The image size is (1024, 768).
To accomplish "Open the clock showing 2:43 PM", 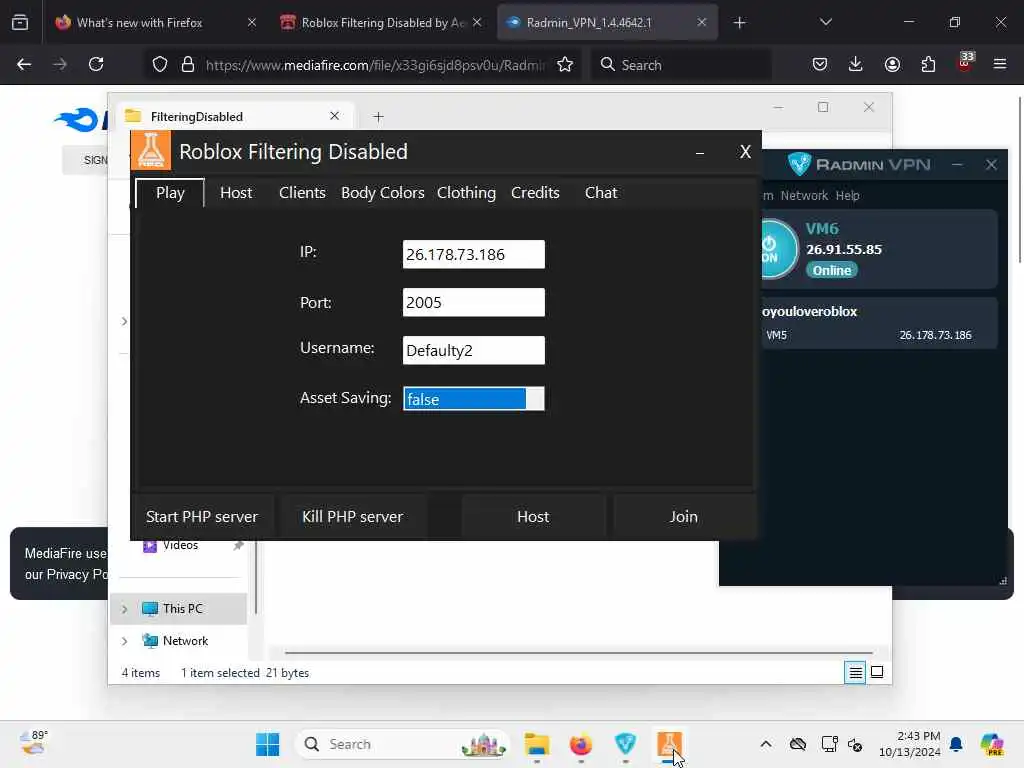I will pyautogui.click(x=909, y=744).
